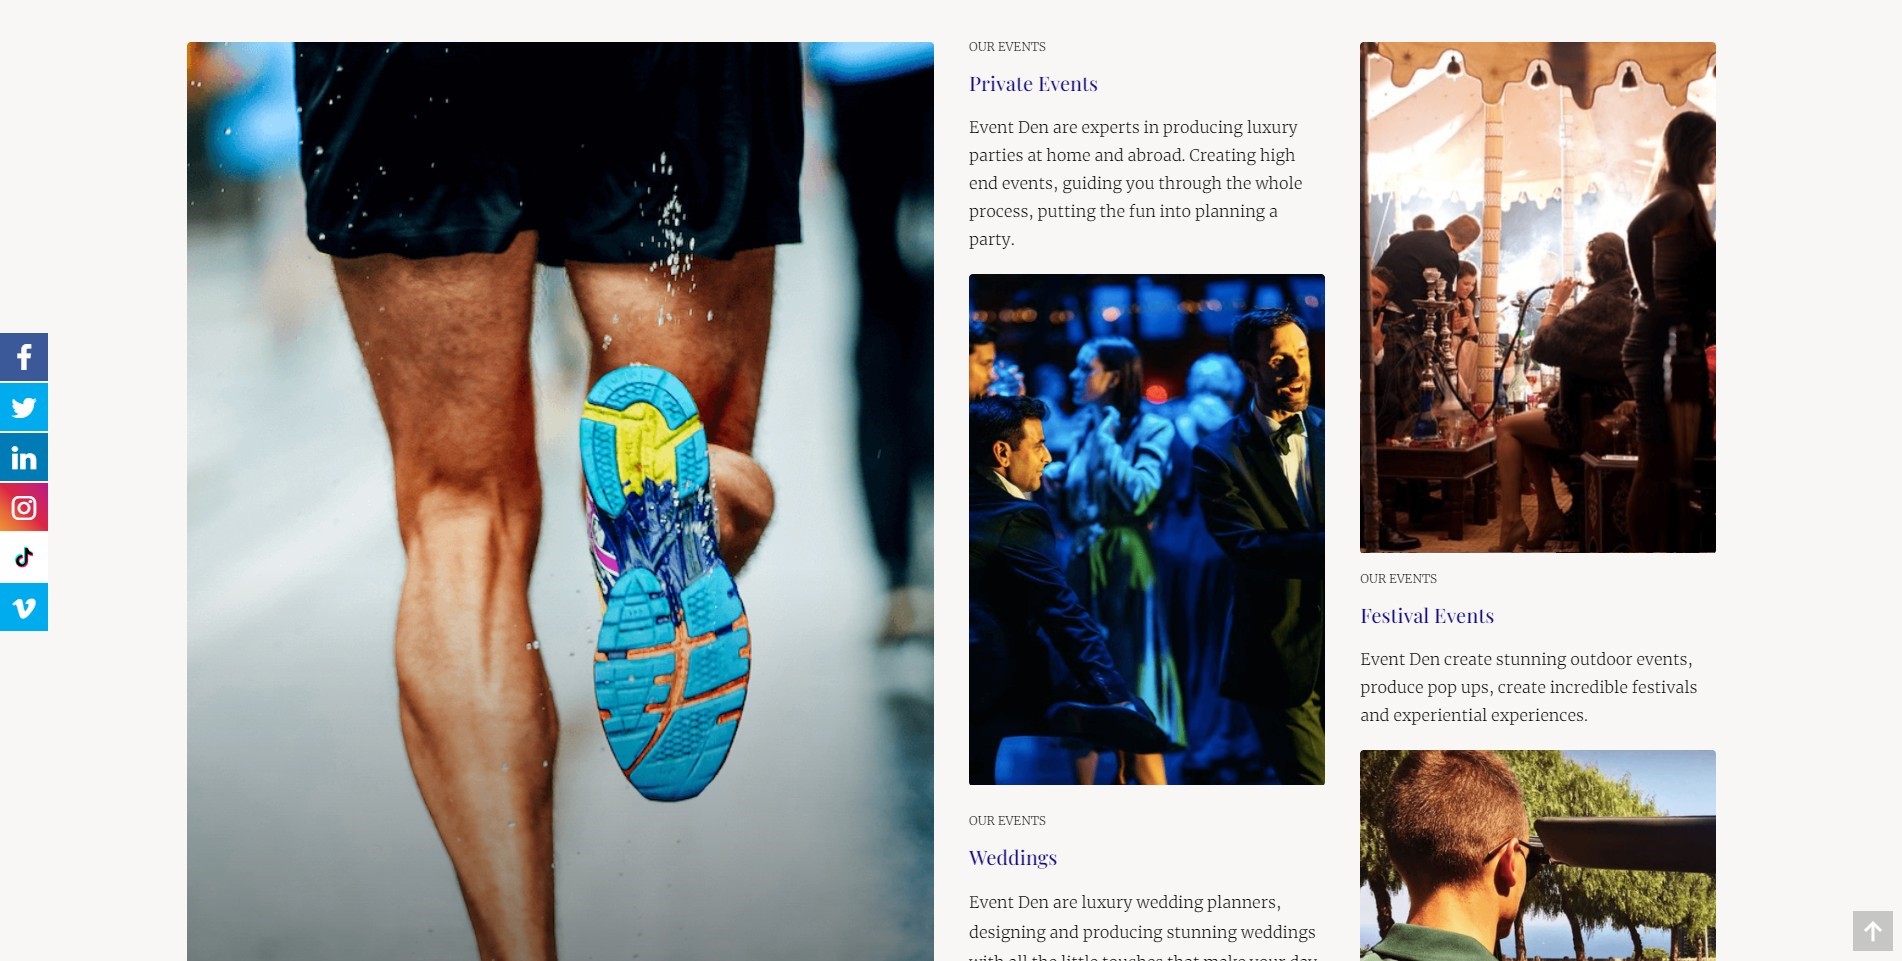Click the Festival Events description text

[1528, 687]
